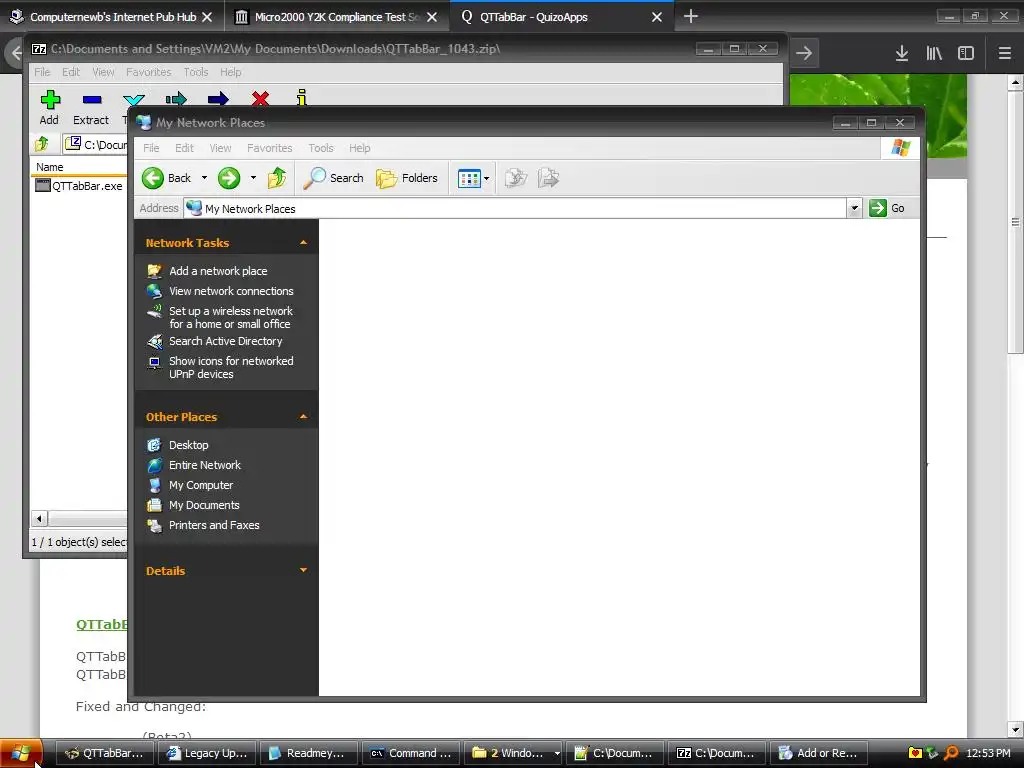This screenshot has height=768, width=1024.
Task: Switch to Command Prompt taskbar button
Action: coord(411,753)
